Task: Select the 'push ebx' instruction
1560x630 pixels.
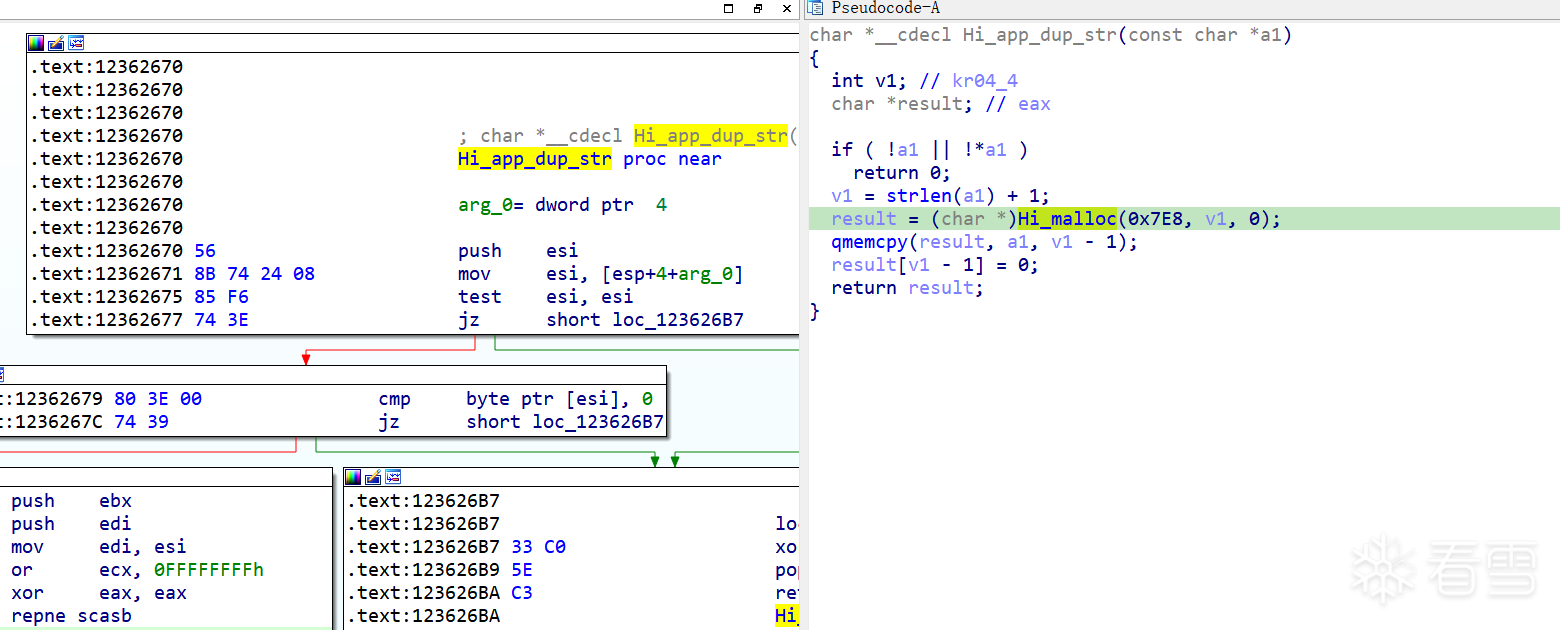Action: (x=71, y=501)
